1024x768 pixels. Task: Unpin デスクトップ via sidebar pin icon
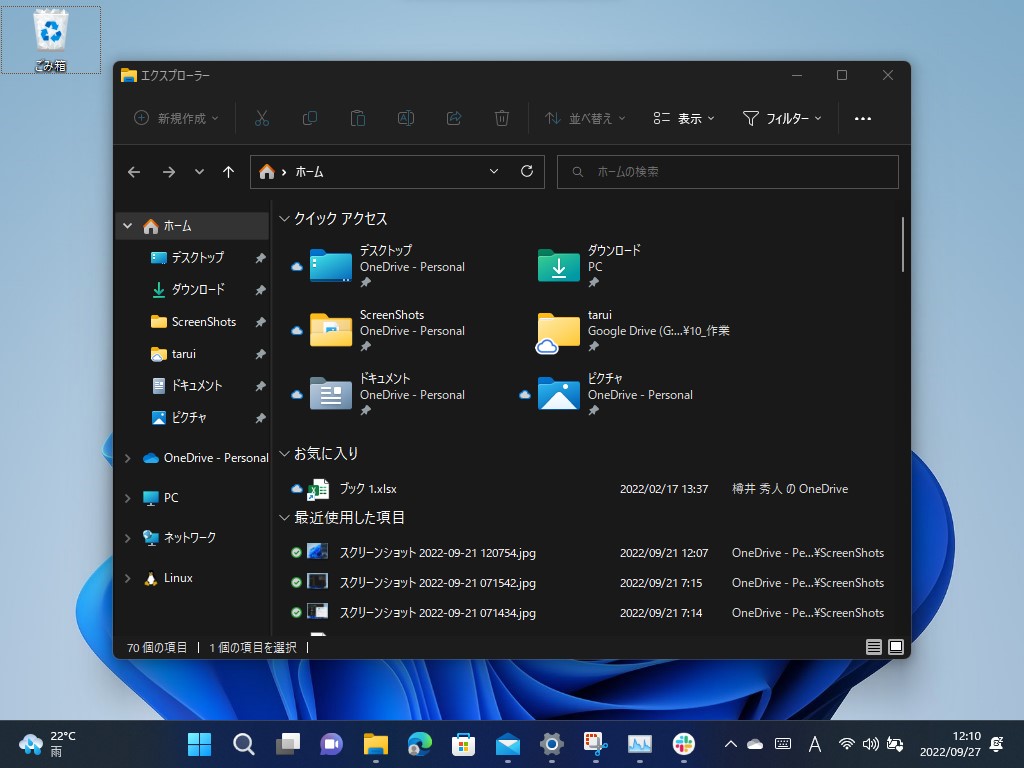click(260, 258)
